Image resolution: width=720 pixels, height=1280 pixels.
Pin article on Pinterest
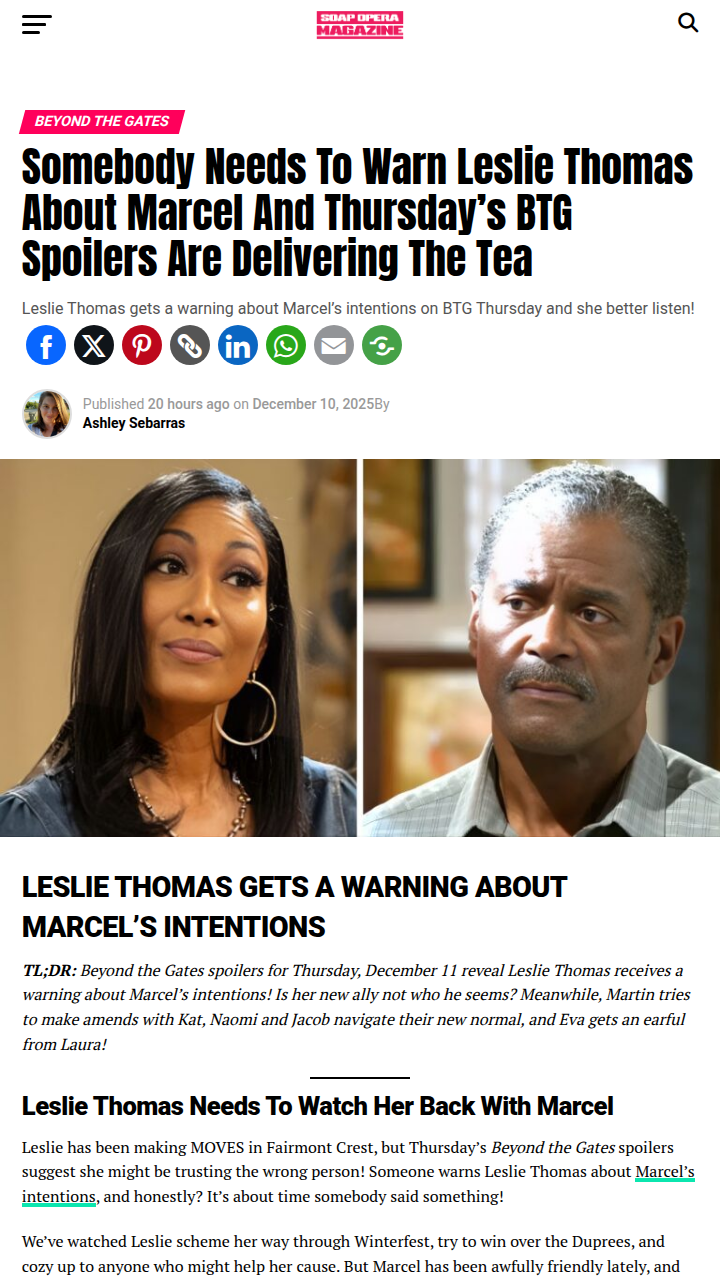pos(142,345)
